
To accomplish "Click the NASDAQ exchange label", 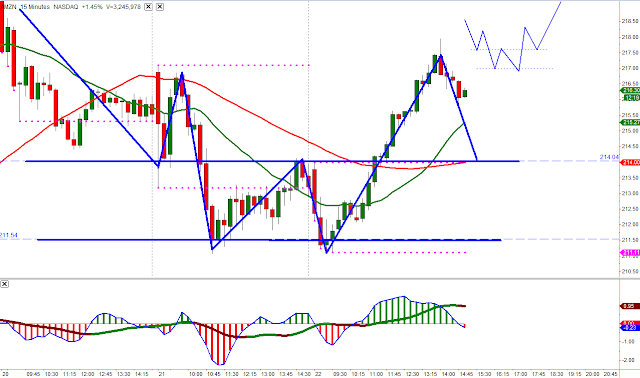I will [66, 7].
